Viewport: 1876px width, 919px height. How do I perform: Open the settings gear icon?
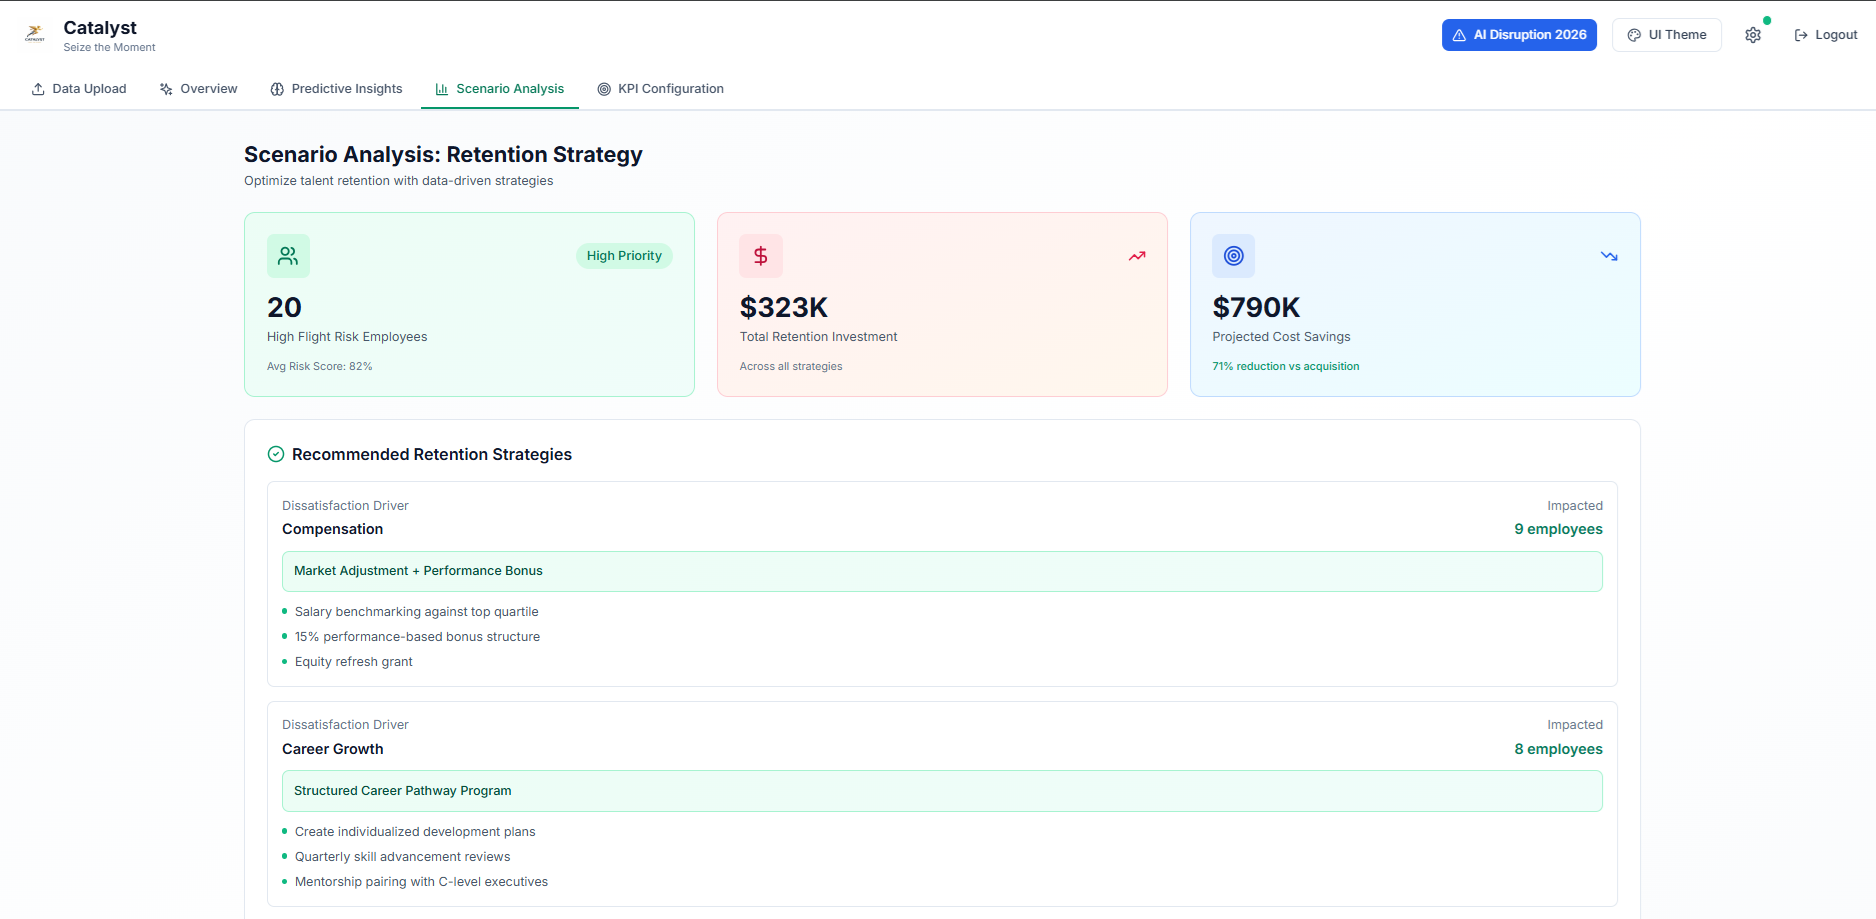pyautogui.click(x=1753, y=35)
